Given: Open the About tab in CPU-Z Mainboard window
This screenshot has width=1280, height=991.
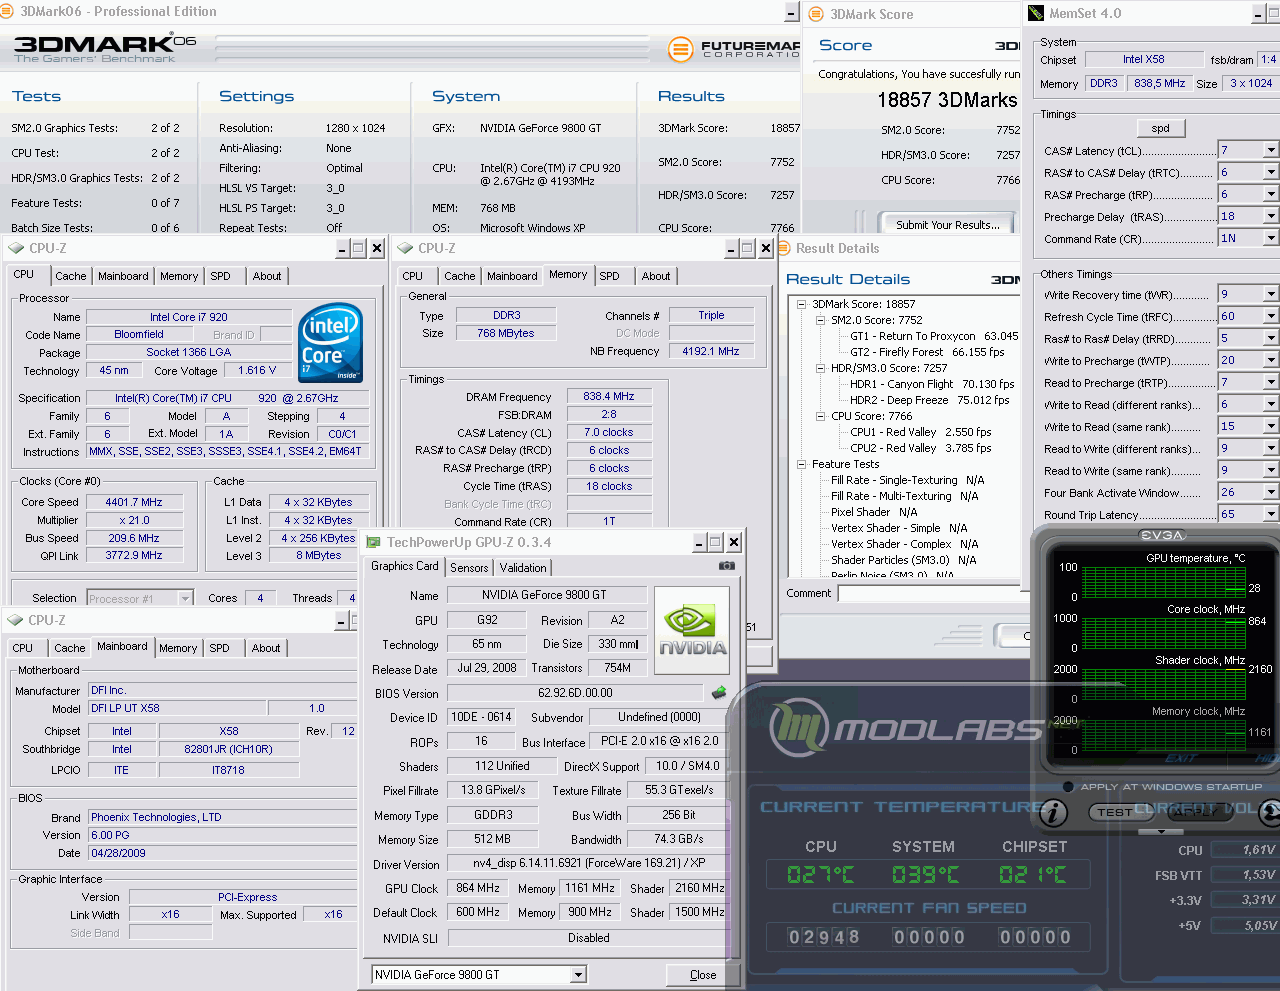Looking at the screenshot, I should point(266,648).
